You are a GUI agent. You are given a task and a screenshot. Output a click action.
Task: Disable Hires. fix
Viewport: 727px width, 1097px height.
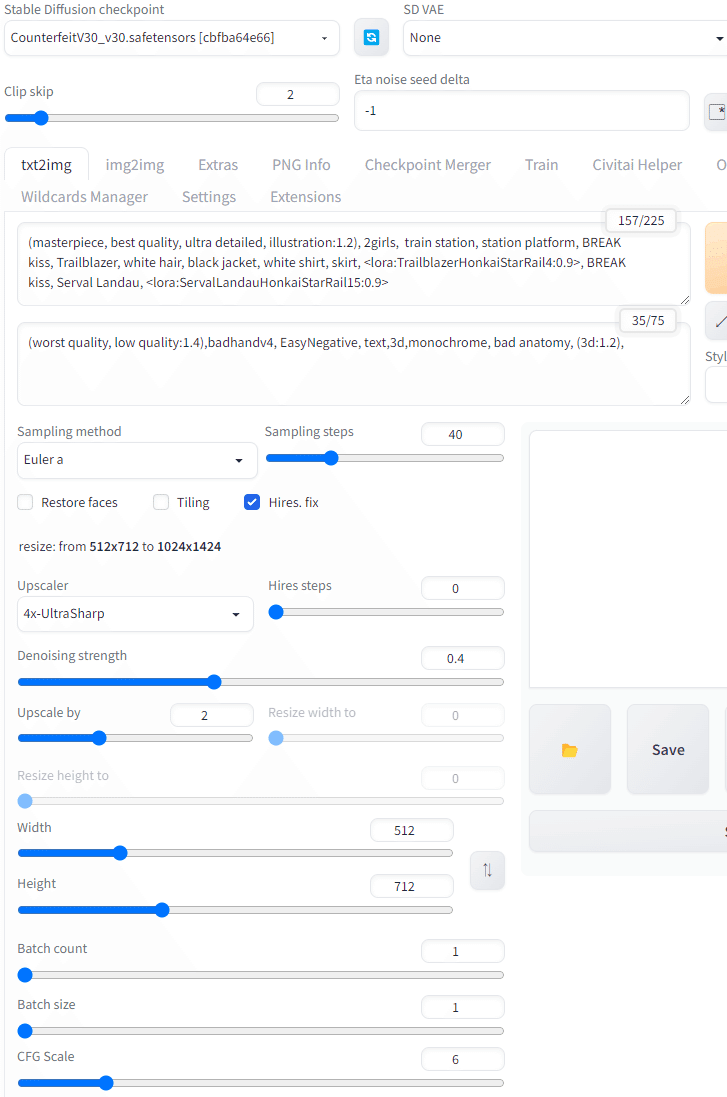(x=252, y=502)
